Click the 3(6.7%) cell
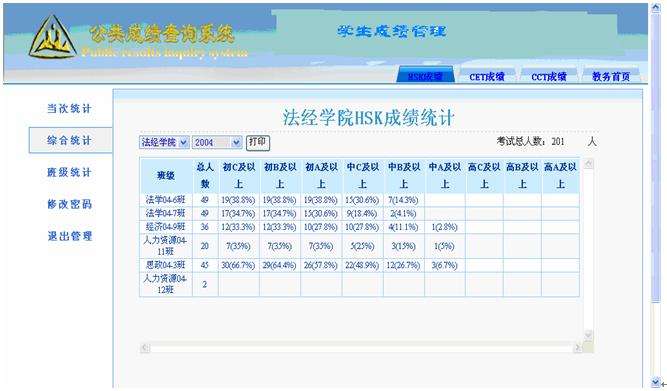This screenshot has height=391, width=667. tap(445, 265)
